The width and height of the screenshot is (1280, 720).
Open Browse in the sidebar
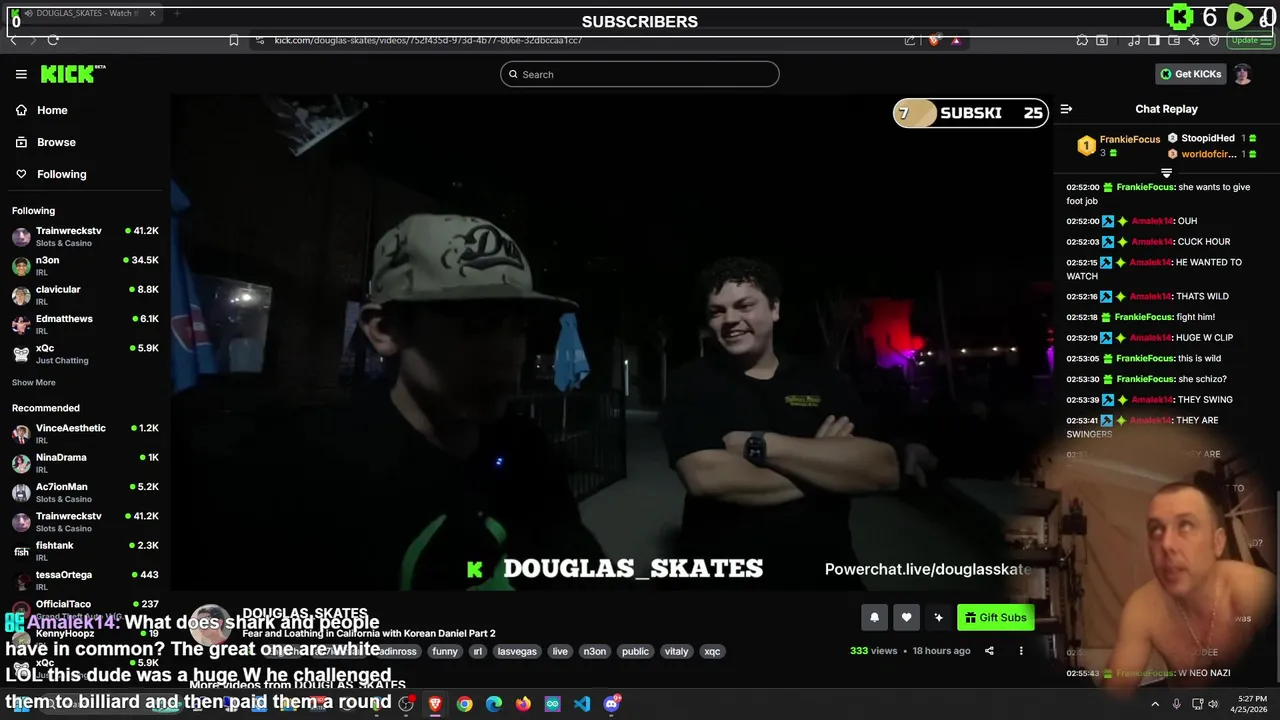tap(84, 142)
